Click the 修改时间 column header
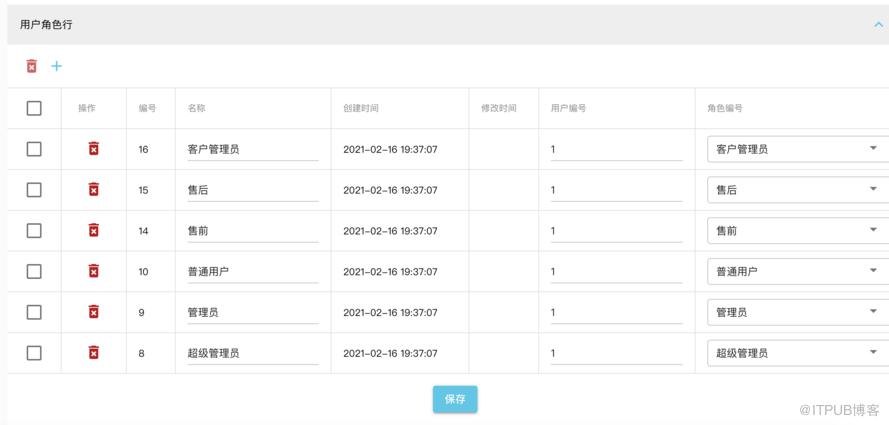 coord(499,108)
